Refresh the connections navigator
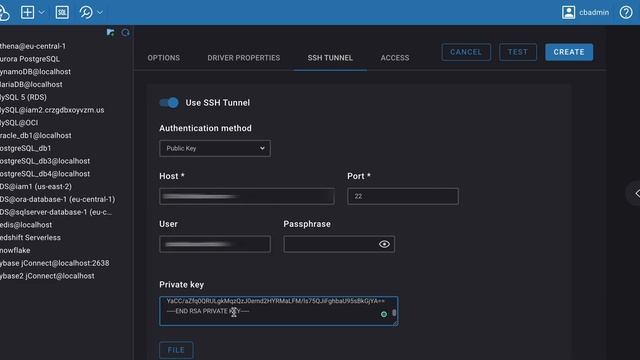The image size is (640, 360). [x=125, y=32]
